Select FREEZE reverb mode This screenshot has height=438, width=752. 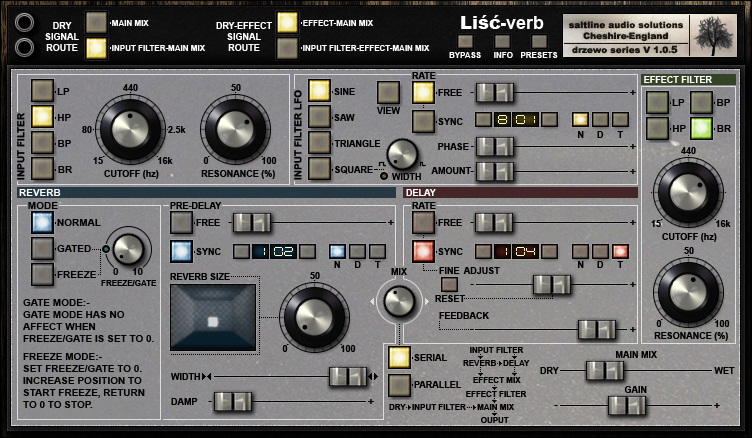[x=42, y=274]
